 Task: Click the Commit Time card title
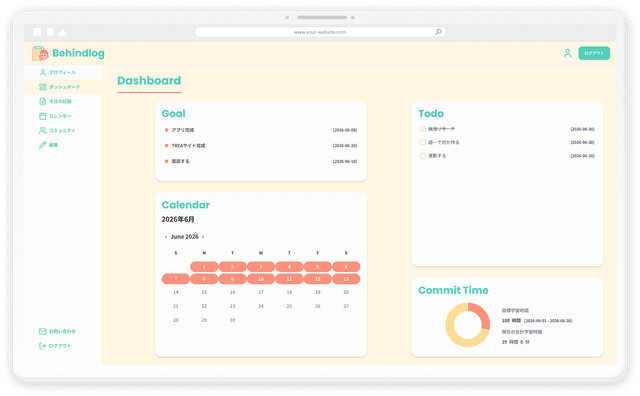(453, 290)
